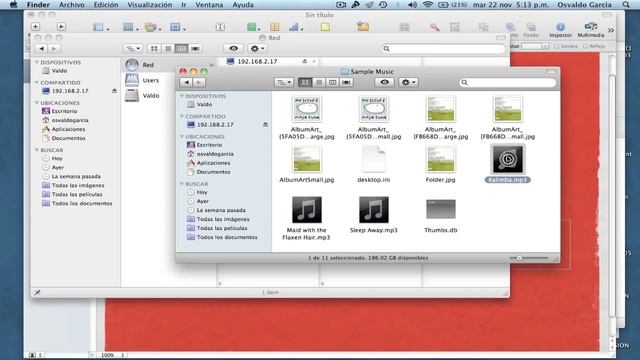Open Osvaldo Garcia user menu
The height and width of the screenshot is (360, 640).
pos(584,5)
